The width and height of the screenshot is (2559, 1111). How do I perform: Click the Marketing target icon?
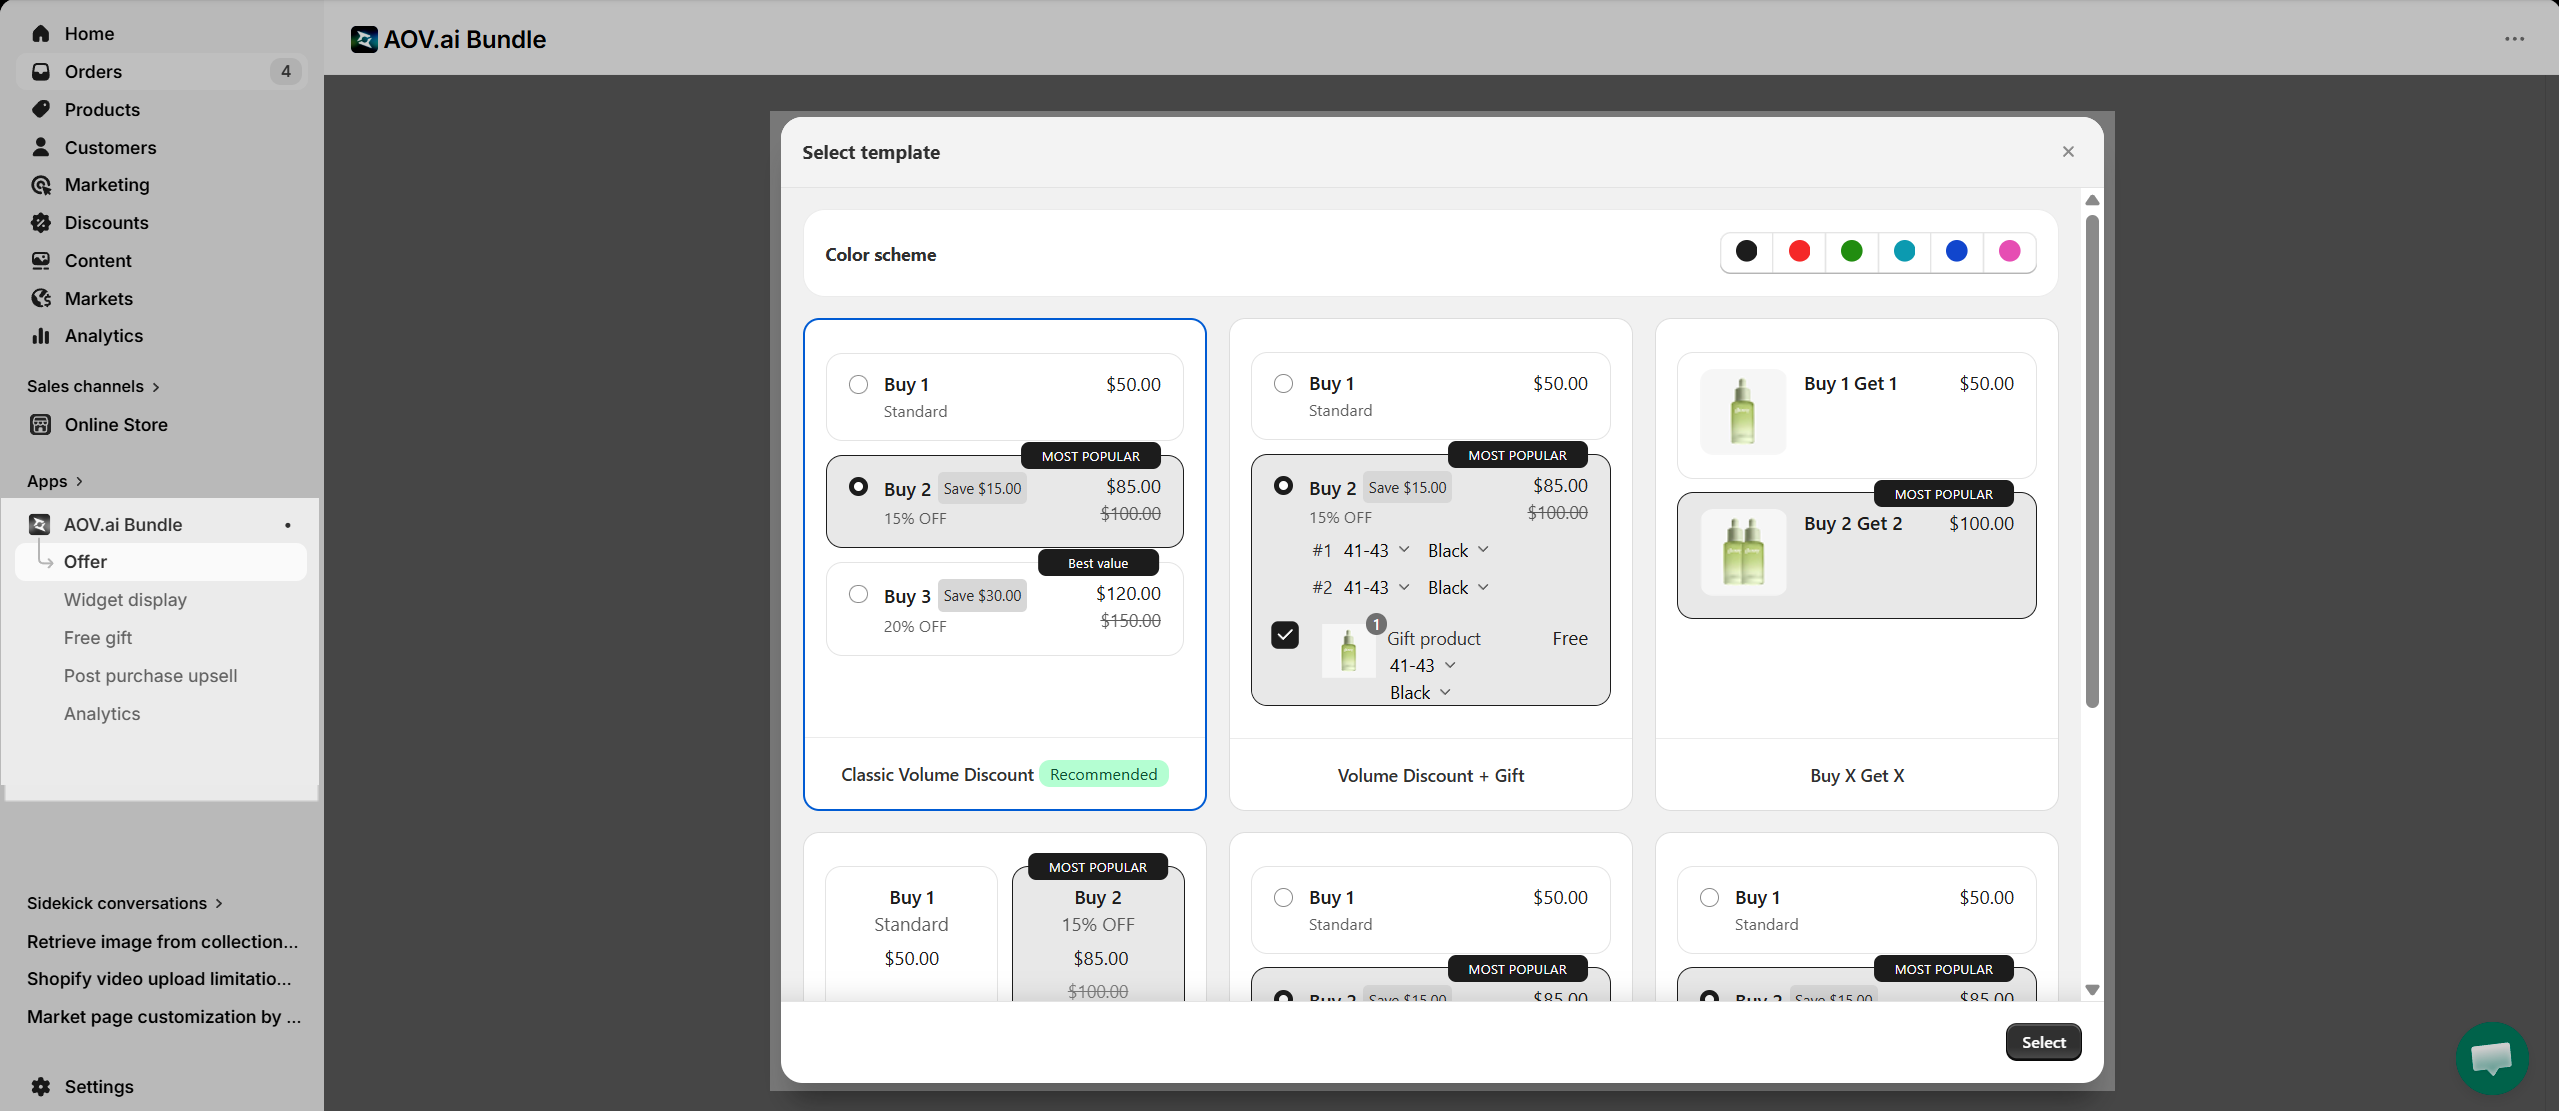(41, 185)
